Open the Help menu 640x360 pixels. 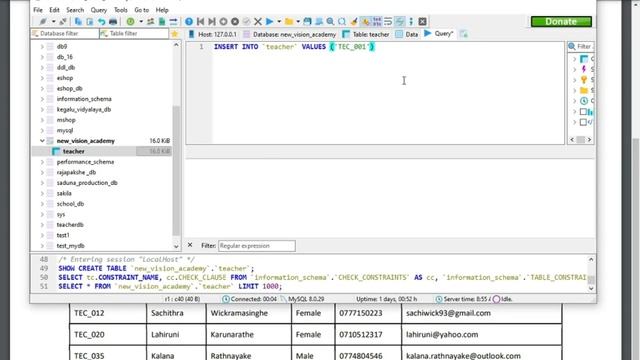(x=162, y=10)
